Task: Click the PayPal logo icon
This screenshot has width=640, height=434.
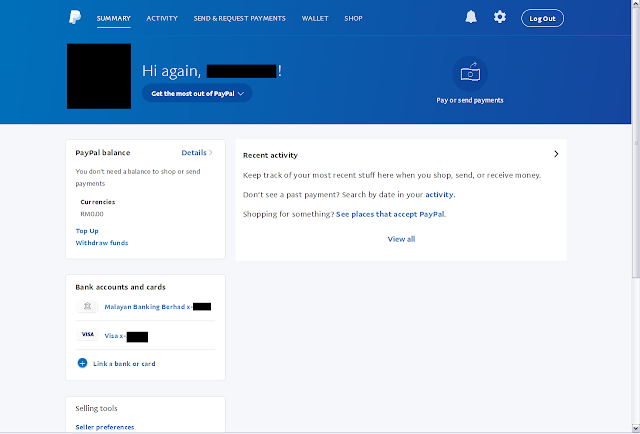Action: [x=75, y=18]
